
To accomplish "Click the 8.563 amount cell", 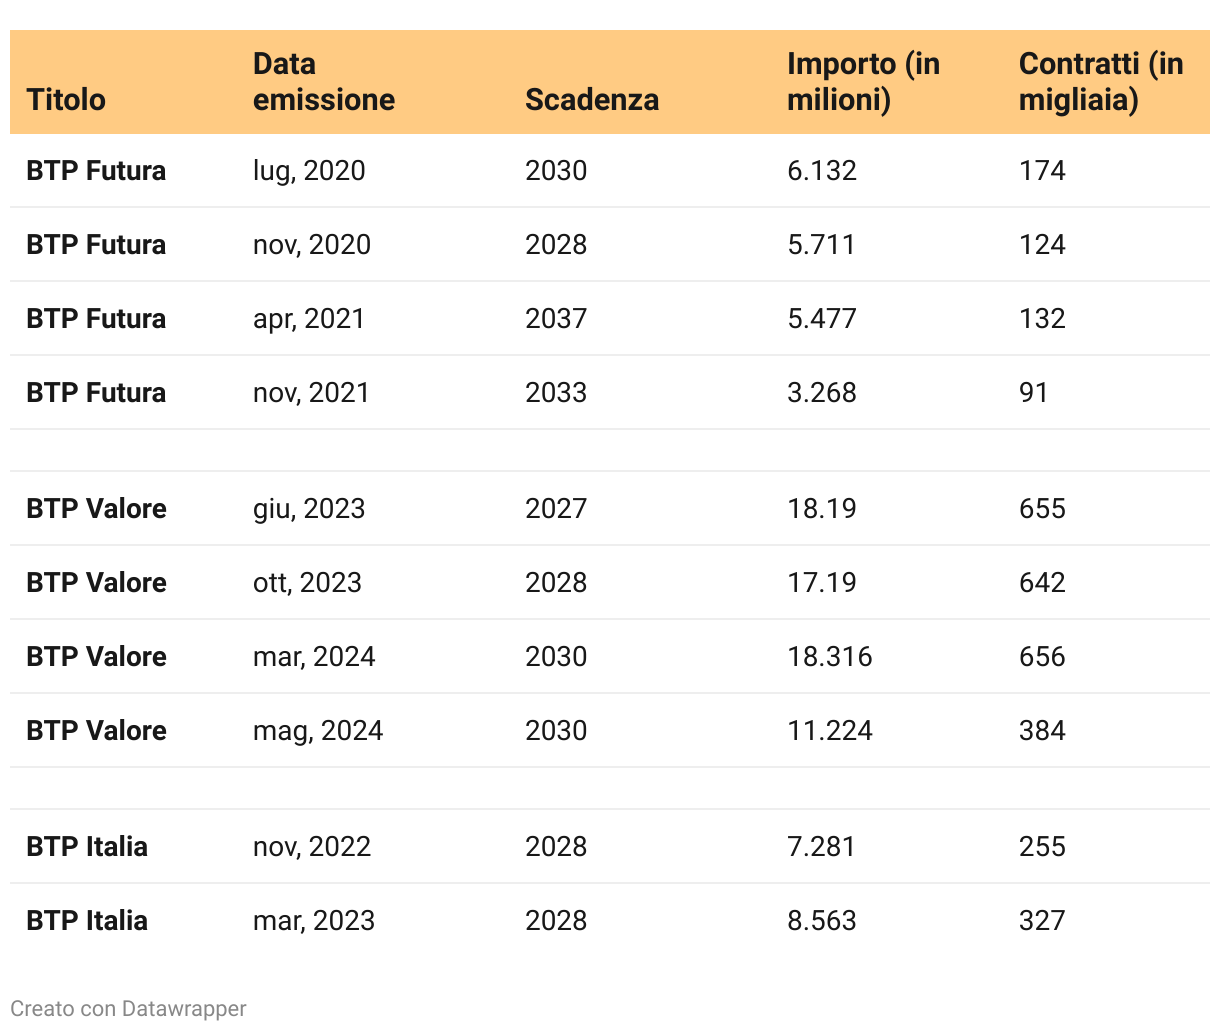I will [x=821, y=921].
